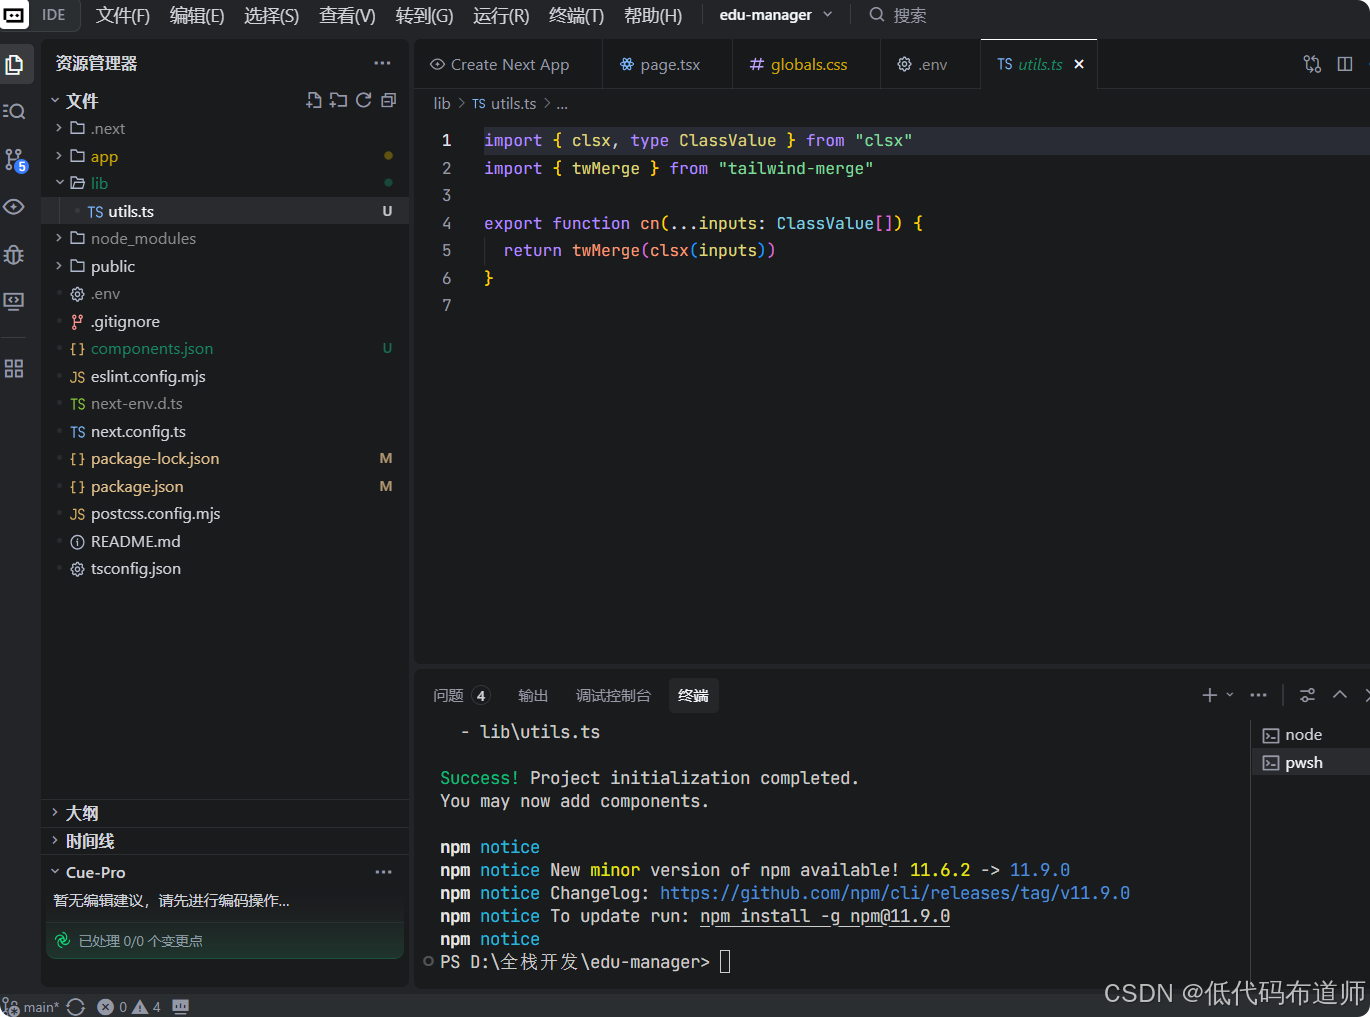
Task: Open Source Control view with 5 badge
Action: 15,160
